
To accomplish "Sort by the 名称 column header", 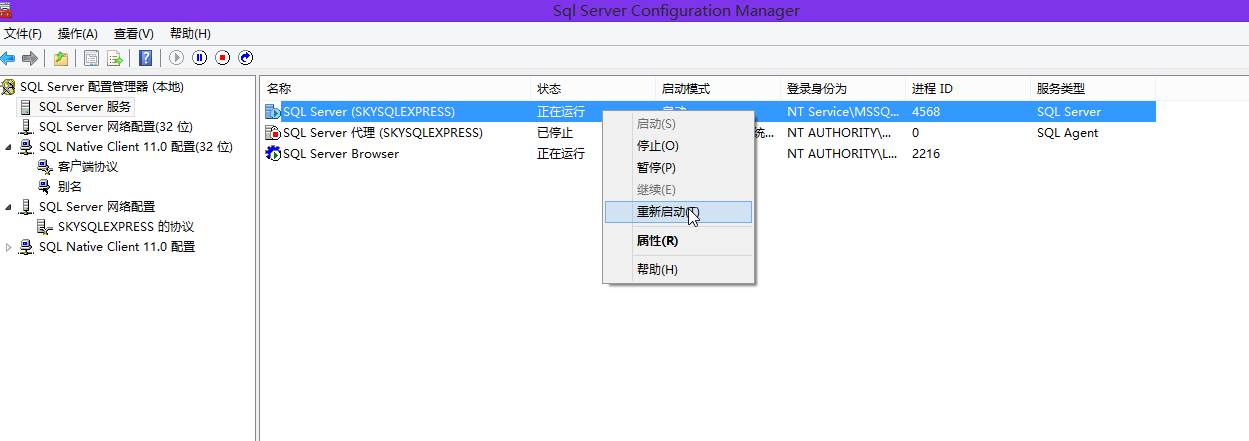I will tap(395, 89).
